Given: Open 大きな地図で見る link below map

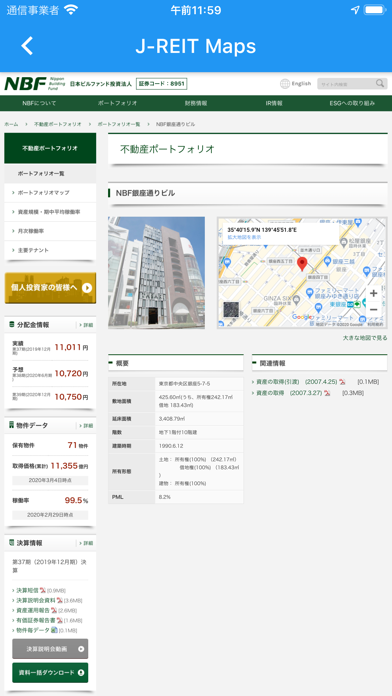Looking at the screenshot, I should tap(365, 338).
